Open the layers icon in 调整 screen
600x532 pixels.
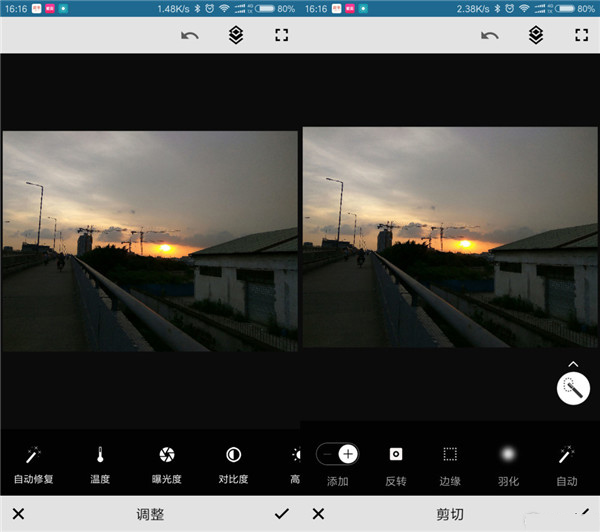235,36
